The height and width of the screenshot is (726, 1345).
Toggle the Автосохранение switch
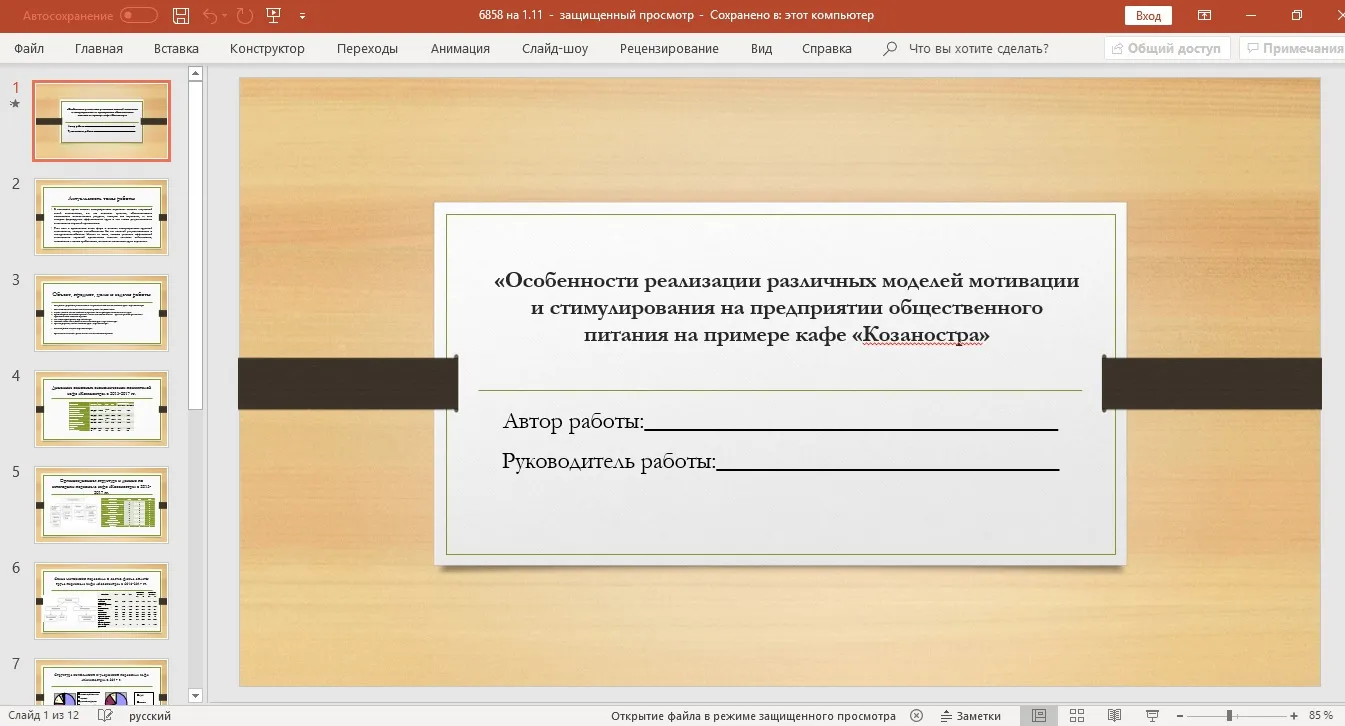pos(139,15)
